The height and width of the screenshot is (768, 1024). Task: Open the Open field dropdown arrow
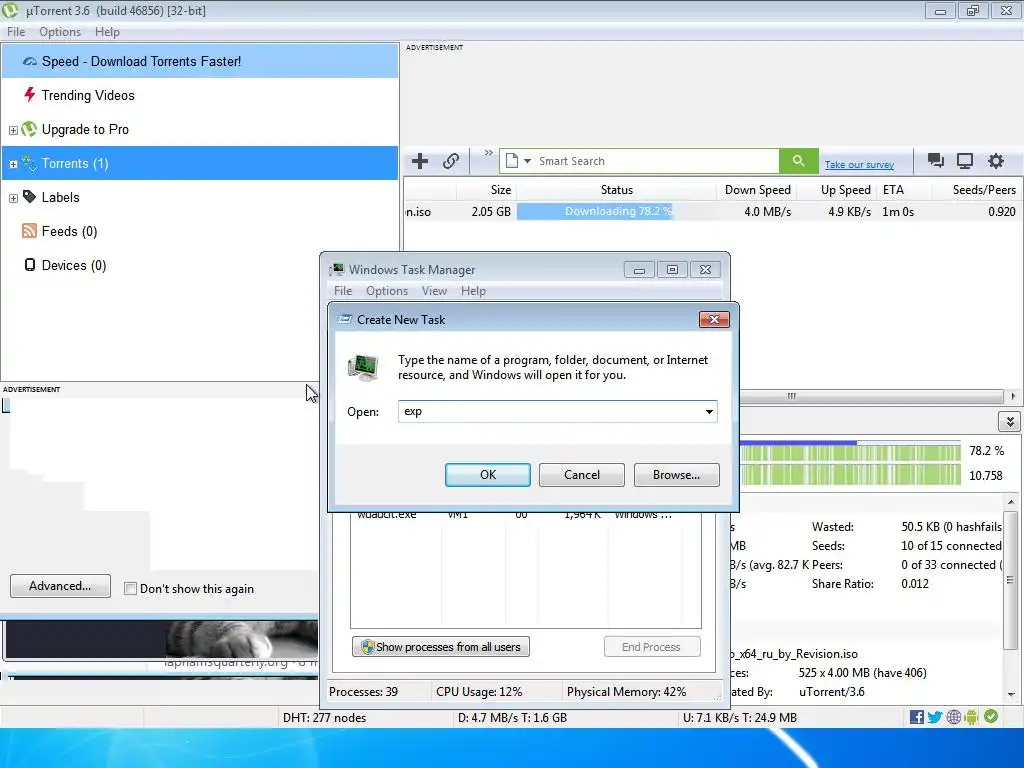click(x=709, y=411)
